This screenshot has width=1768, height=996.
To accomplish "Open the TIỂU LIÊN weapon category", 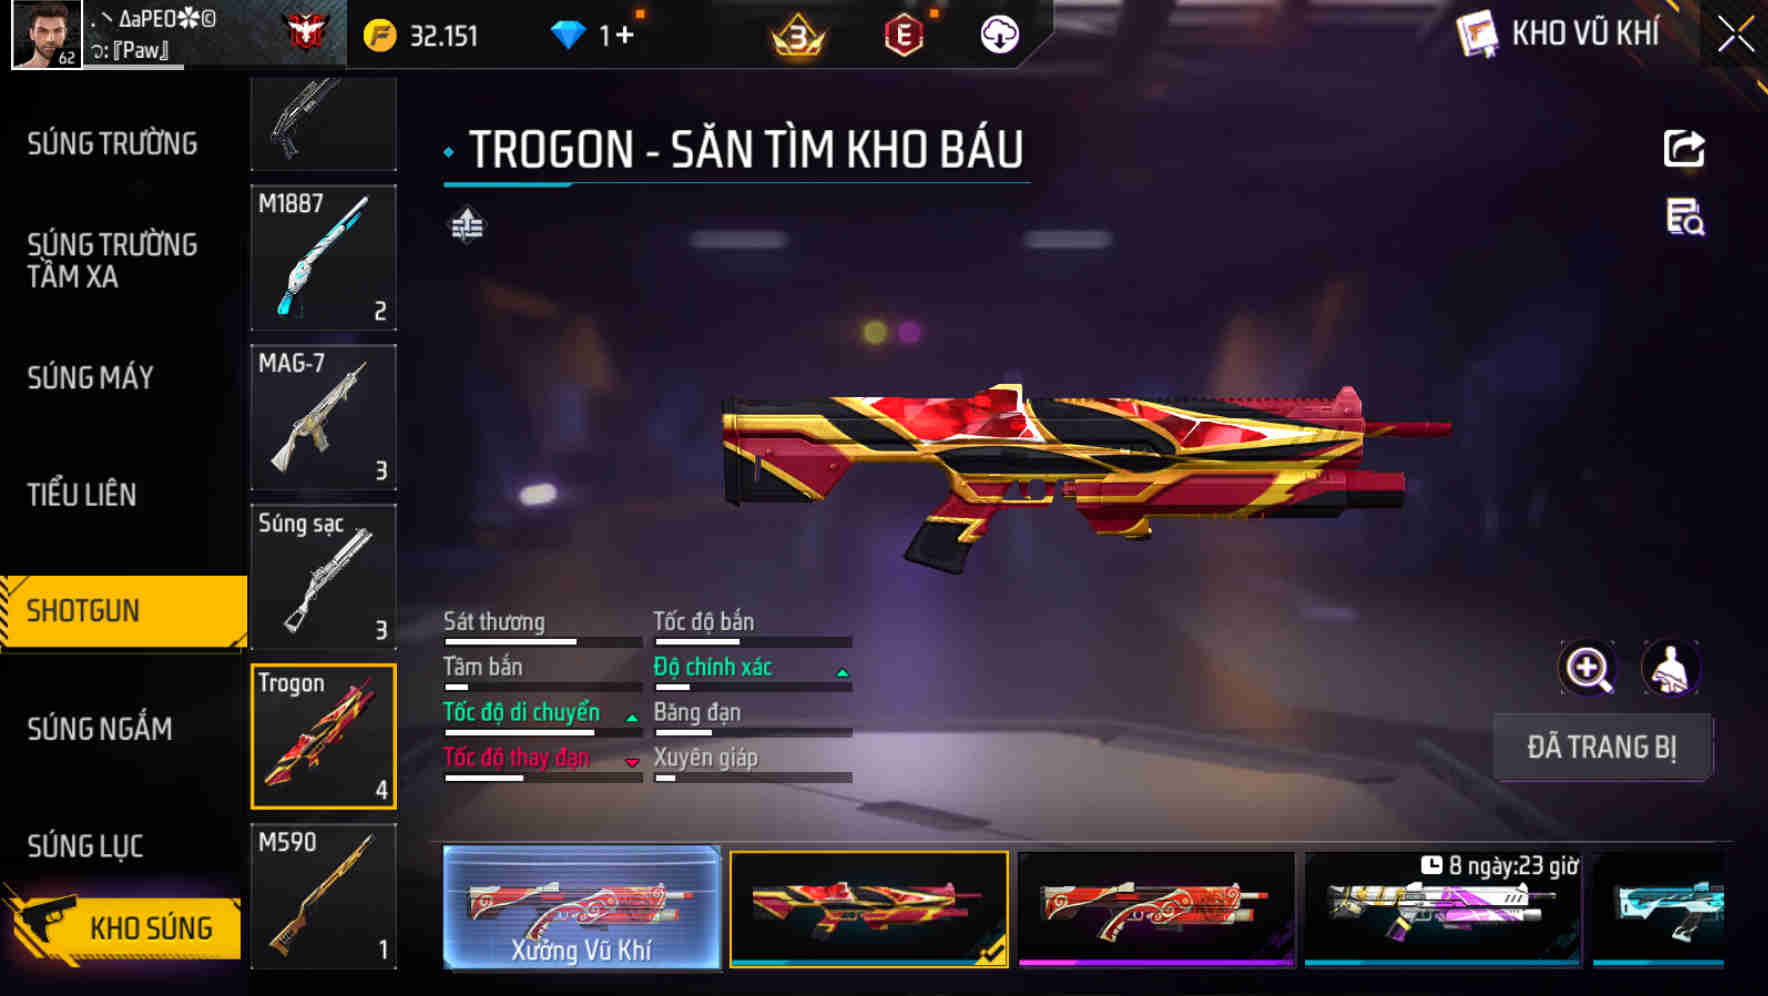I will 82,494.
